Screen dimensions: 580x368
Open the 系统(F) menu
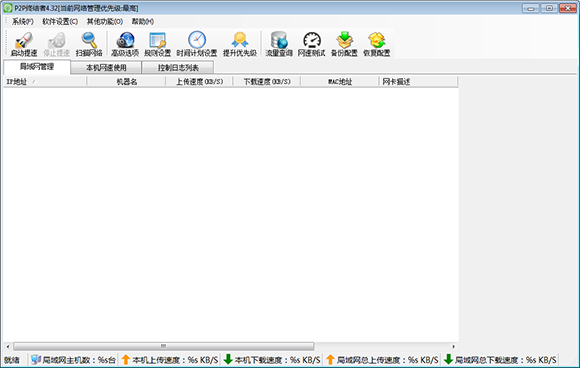tap(23, 21)
